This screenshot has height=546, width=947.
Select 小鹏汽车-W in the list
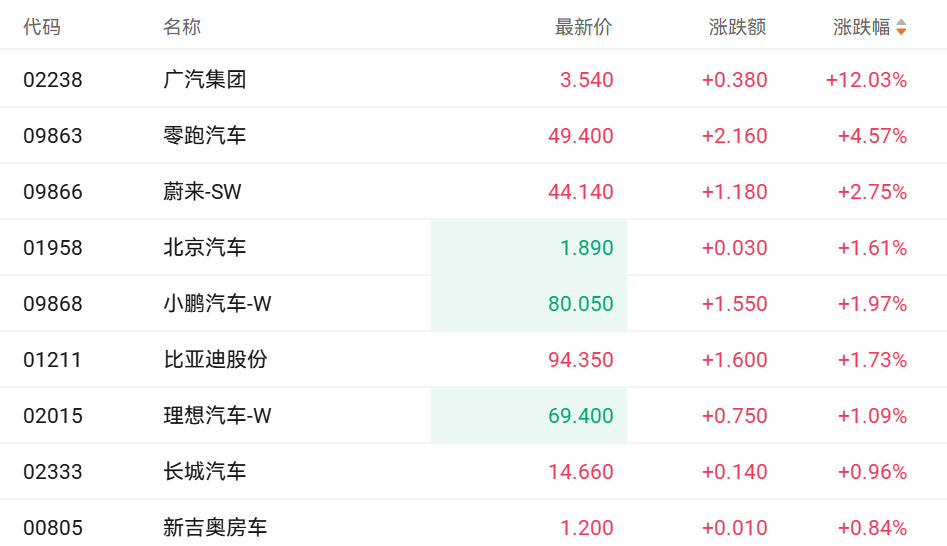click(x=217, y=304)
